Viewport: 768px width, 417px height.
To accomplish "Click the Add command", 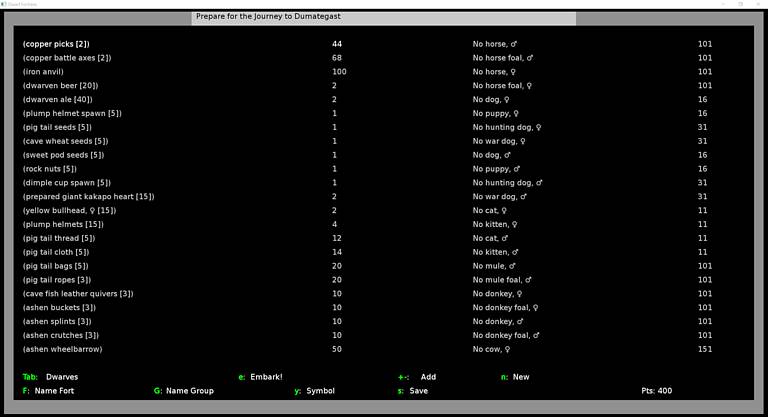I will click(x=417, y=377).
